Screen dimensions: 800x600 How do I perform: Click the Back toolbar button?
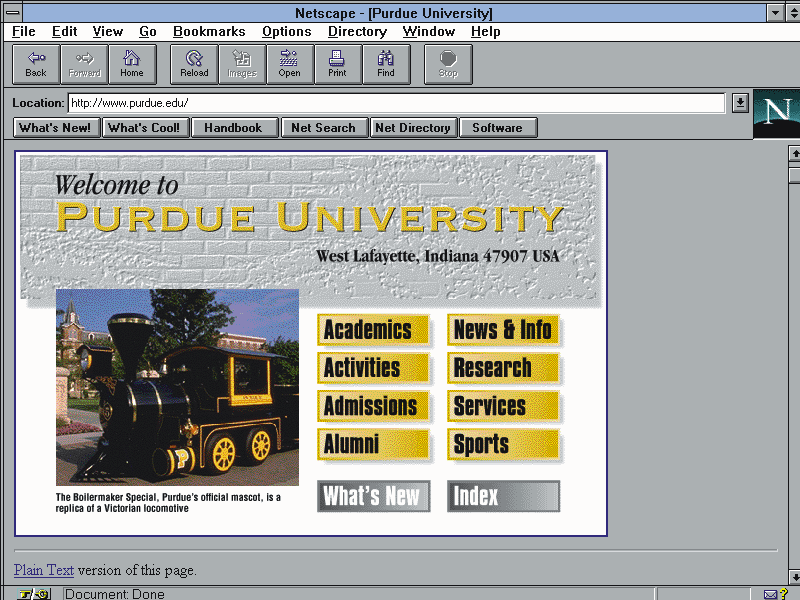tap(36, 64)
